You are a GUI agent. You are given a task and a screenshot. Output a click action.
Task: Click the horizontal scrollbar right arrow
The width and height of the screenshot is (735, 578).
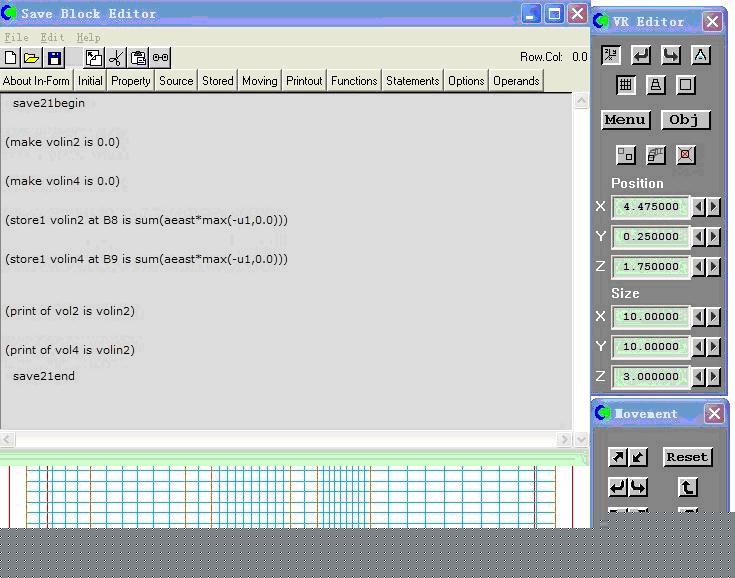[564, 439]
